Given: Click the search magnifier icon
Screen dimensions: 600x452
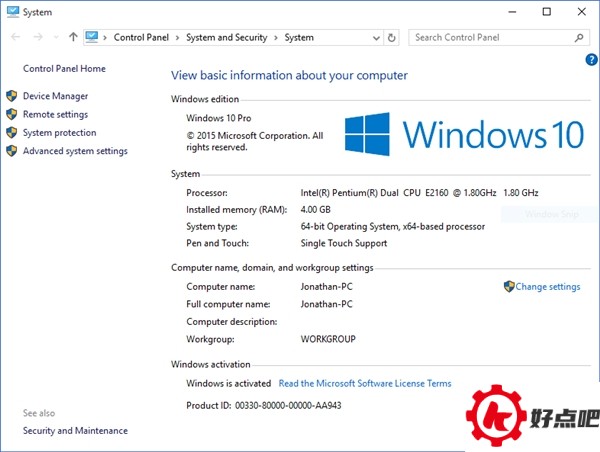Looking at the screenshot, I should click(579, 38).
